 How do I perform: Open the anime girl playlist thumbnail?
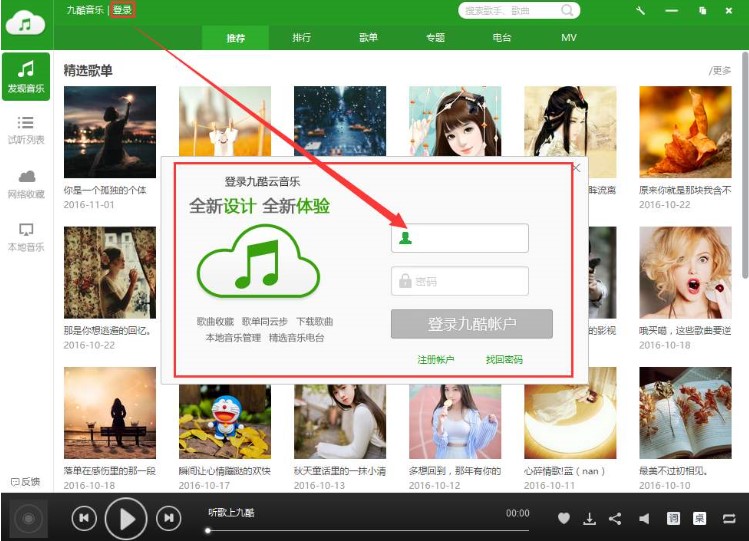pyautogui.click(x=455, y=121)
